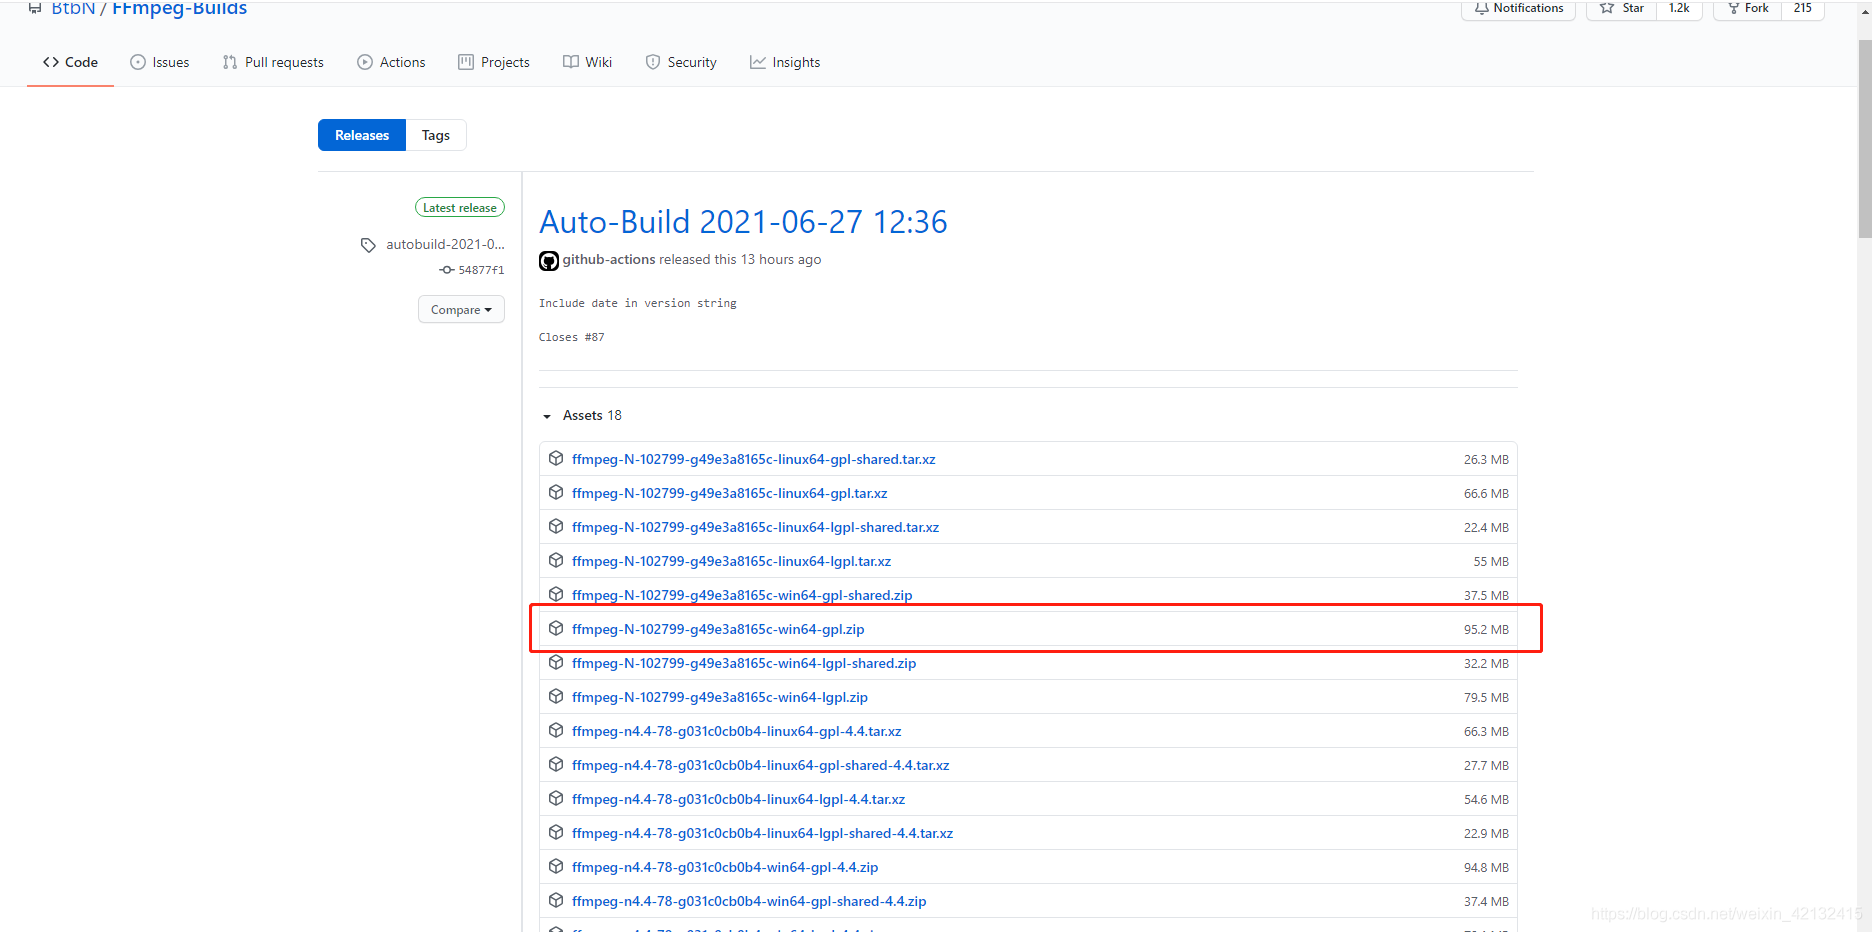Download N-102799 win64-gpl-shared.zip asset

tap(742, 595)
